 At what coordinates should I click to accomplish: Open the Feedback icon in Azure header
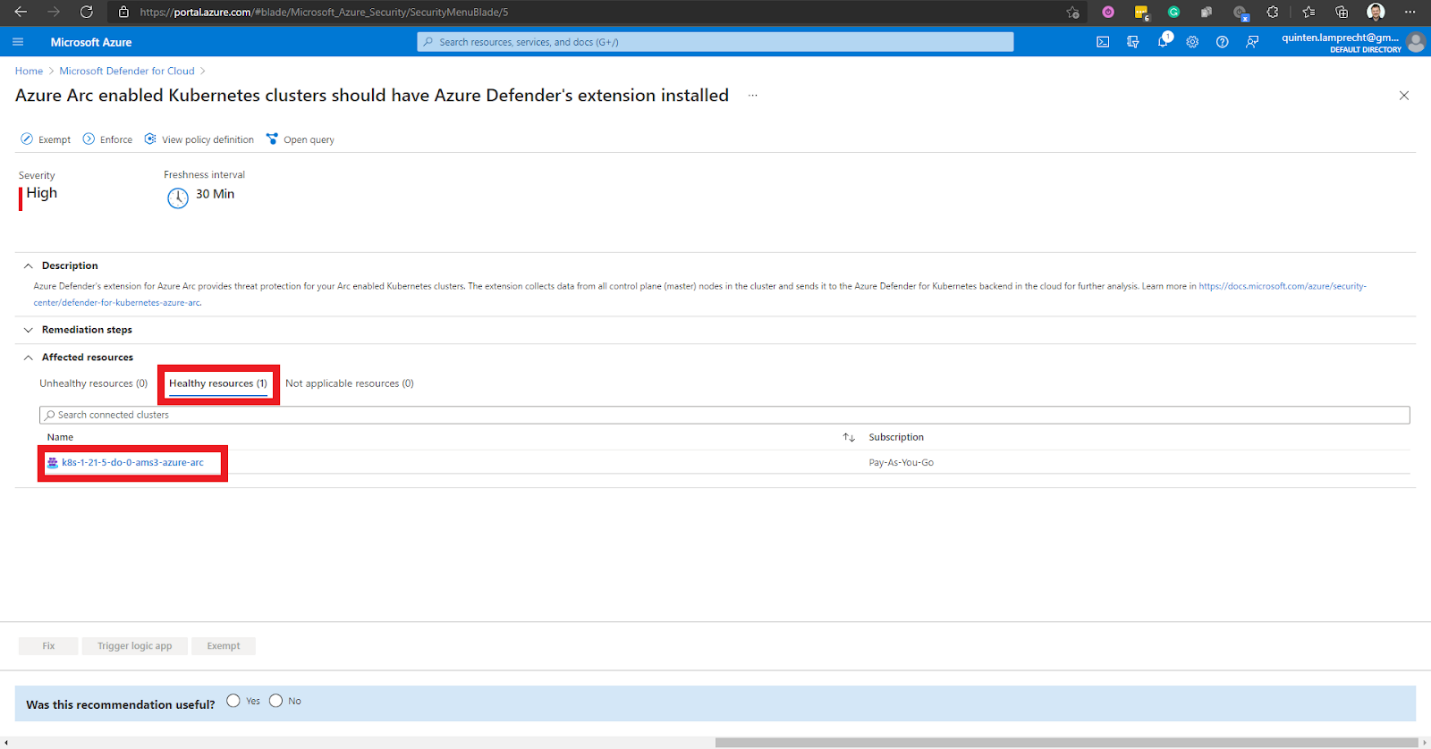(x=1252, y=42)
